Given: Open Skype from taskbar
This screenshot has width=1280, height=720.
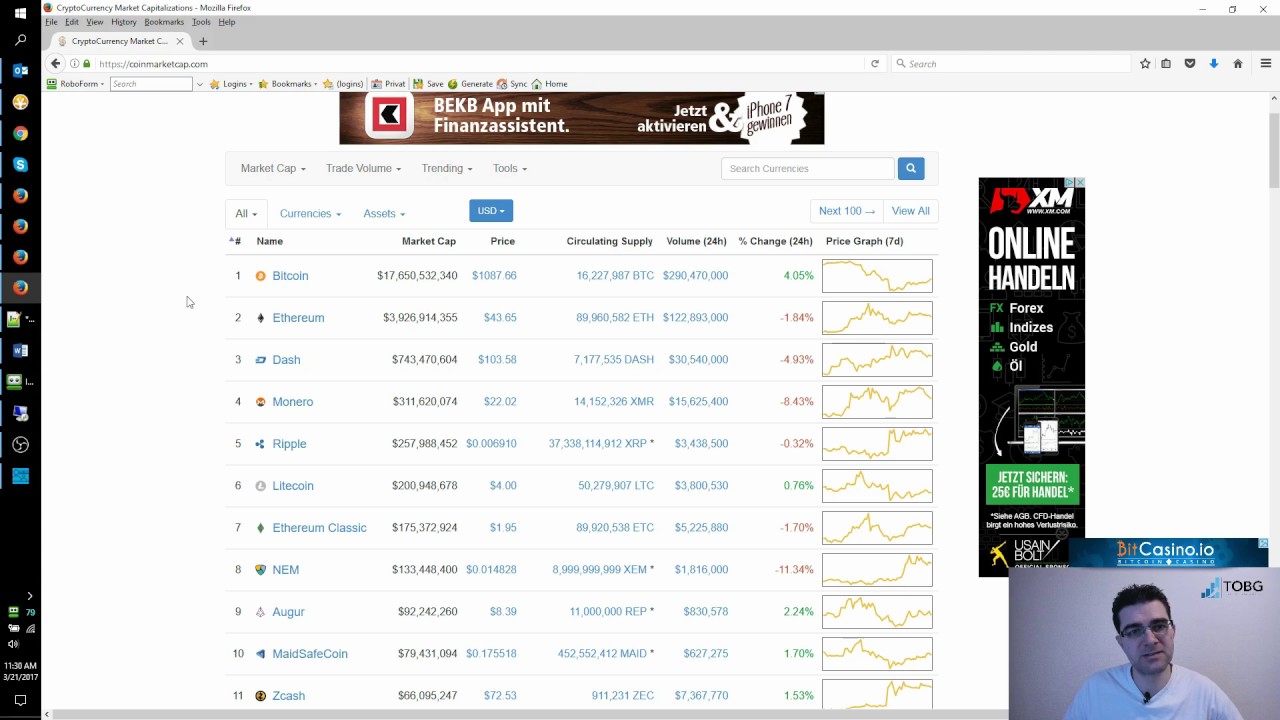Looking at the screenshot, I should 20,164.
